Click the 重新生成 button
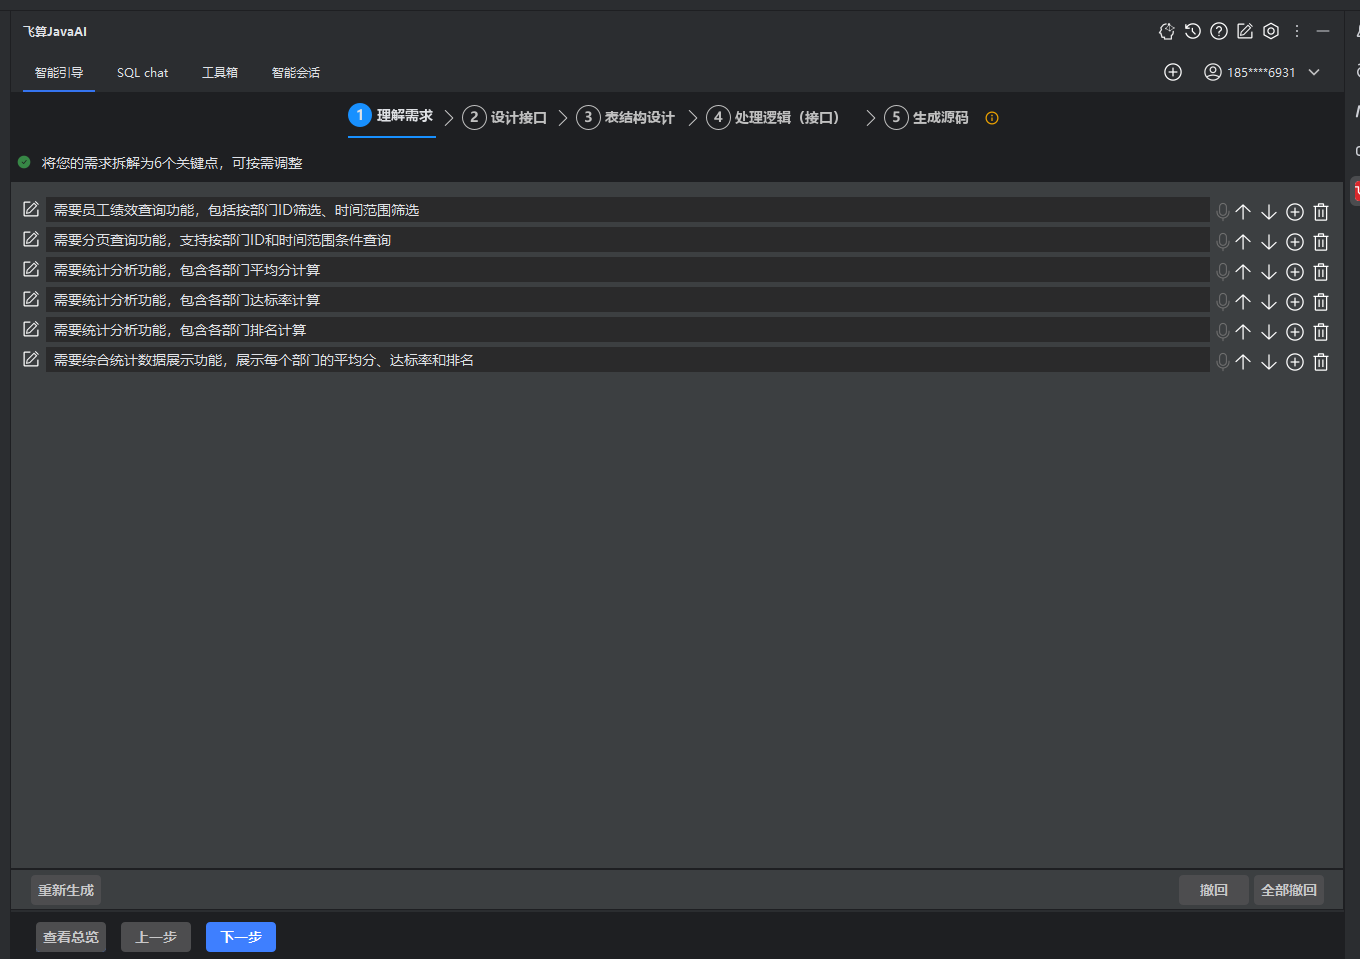1360x959 pixels. pyautogui.click(x=66, y=890)
